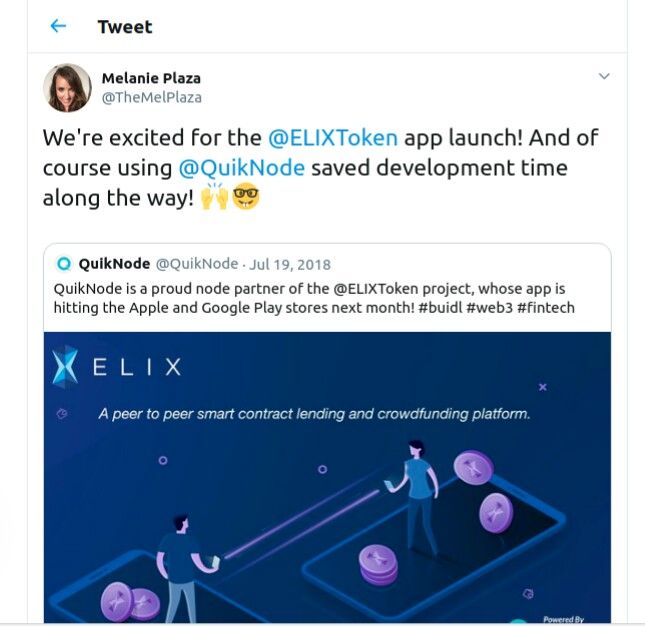The height and width of the screenshot is (626, 645).
Task: Click the raised hands emoji
Action: click(214, 197)
